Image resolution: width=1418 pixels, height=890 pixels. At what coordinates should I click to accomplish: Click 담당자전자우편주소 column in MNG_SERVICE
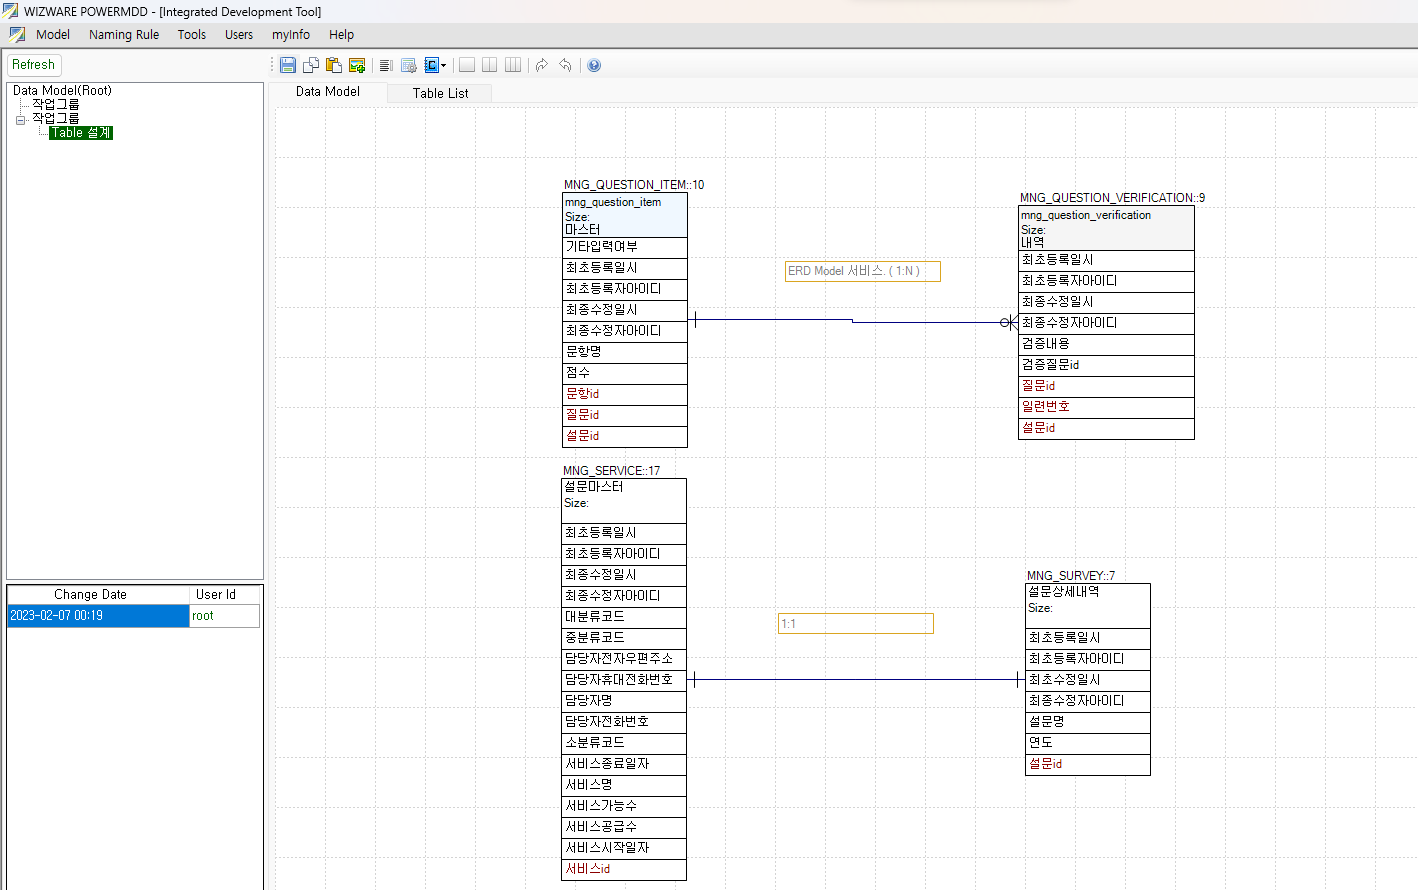pos(624,659)
